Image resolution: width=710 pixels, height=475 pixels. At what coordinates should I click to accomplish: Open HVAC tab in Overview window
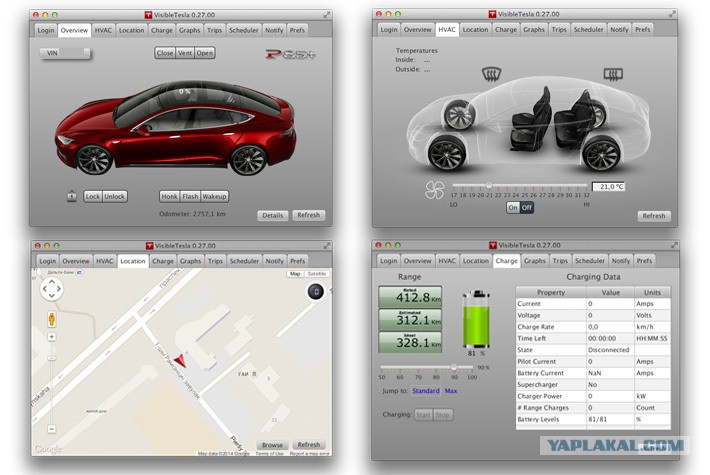(103, 30)
